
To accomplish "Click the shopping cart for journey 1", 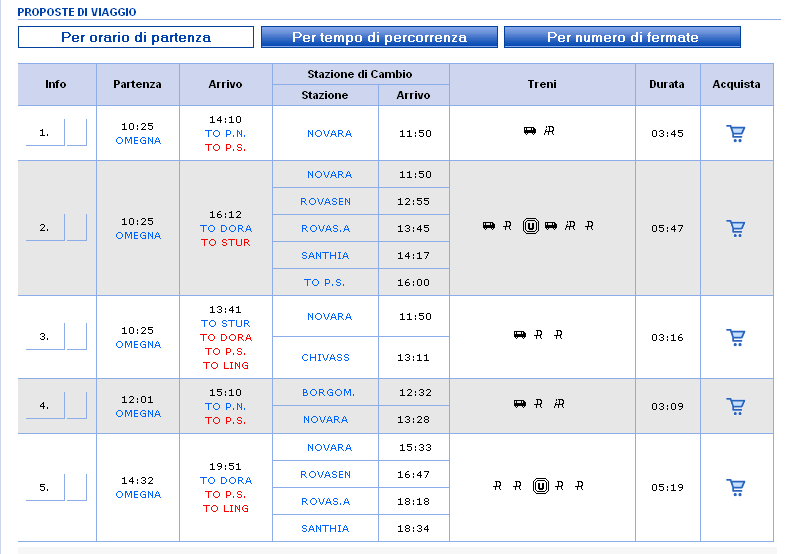I will 736,133.
